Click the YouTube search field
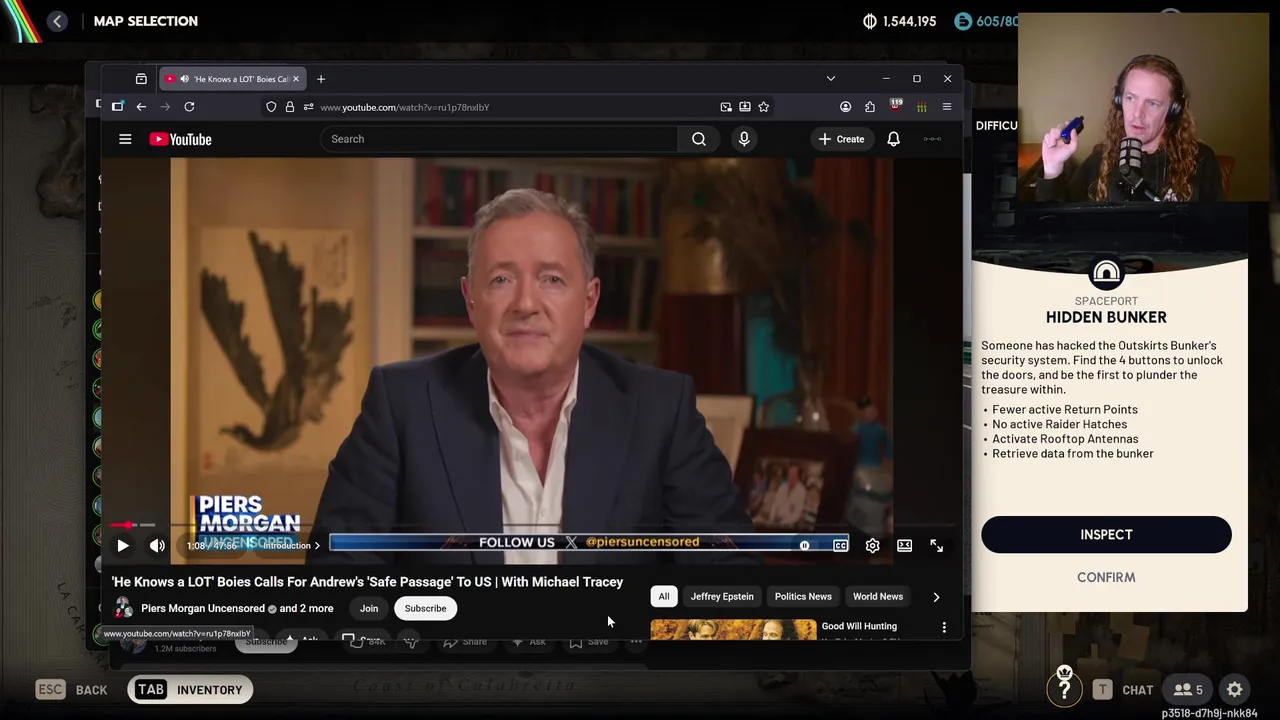This screenshot has width=1280, height=720. point(500,139)
